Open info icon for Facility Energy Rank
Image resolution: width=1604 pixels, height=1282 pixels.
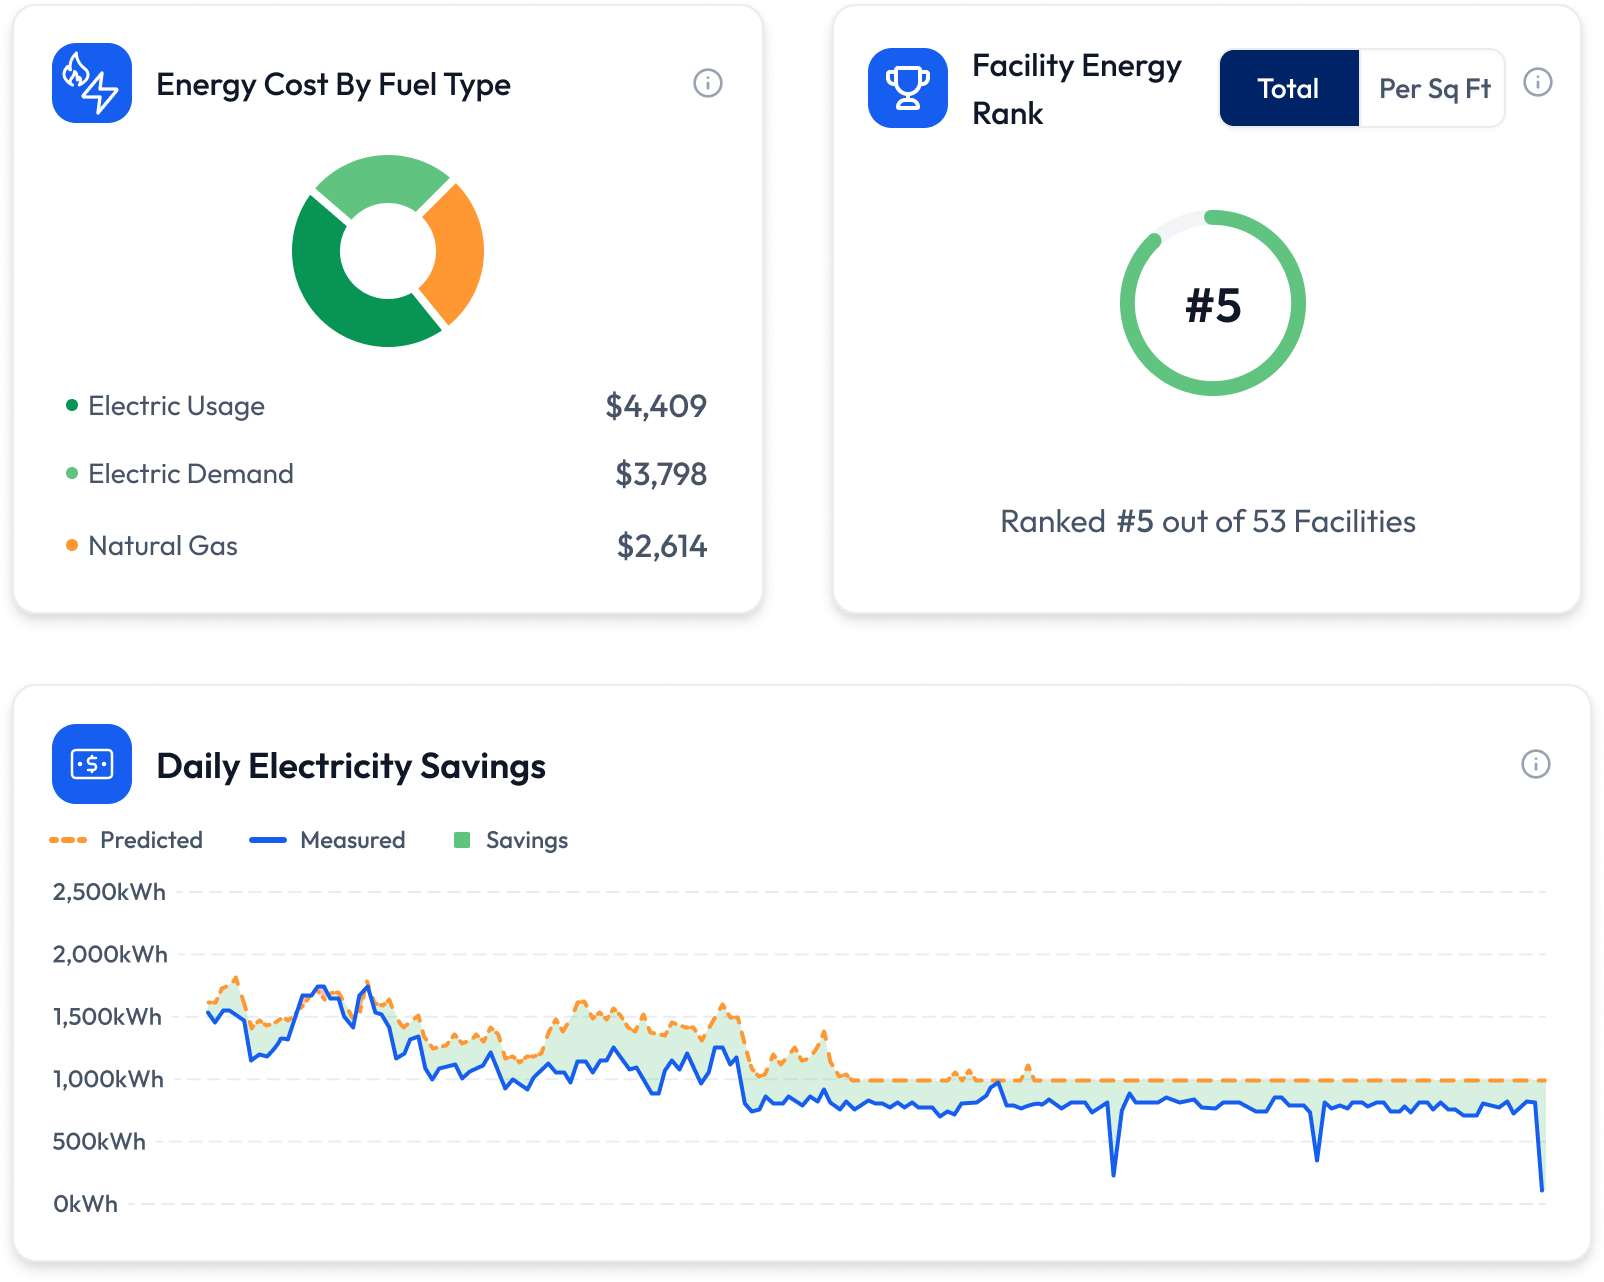[x=1537, y=83]
